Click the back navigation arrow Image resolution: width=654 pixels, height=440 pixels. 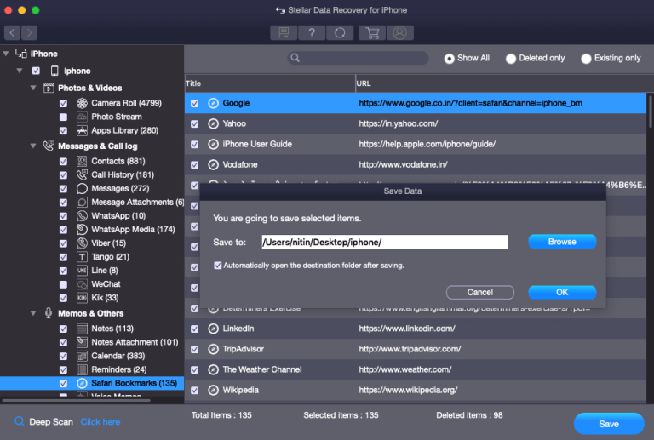[x=13, y=33]
